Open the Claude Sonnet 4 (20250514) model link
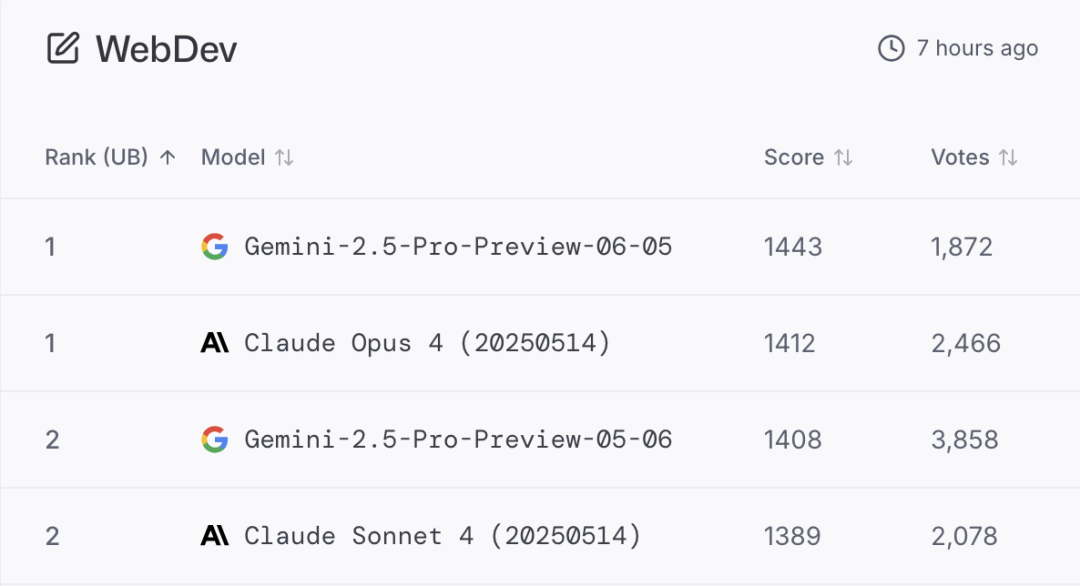 [x=442, y=536]
